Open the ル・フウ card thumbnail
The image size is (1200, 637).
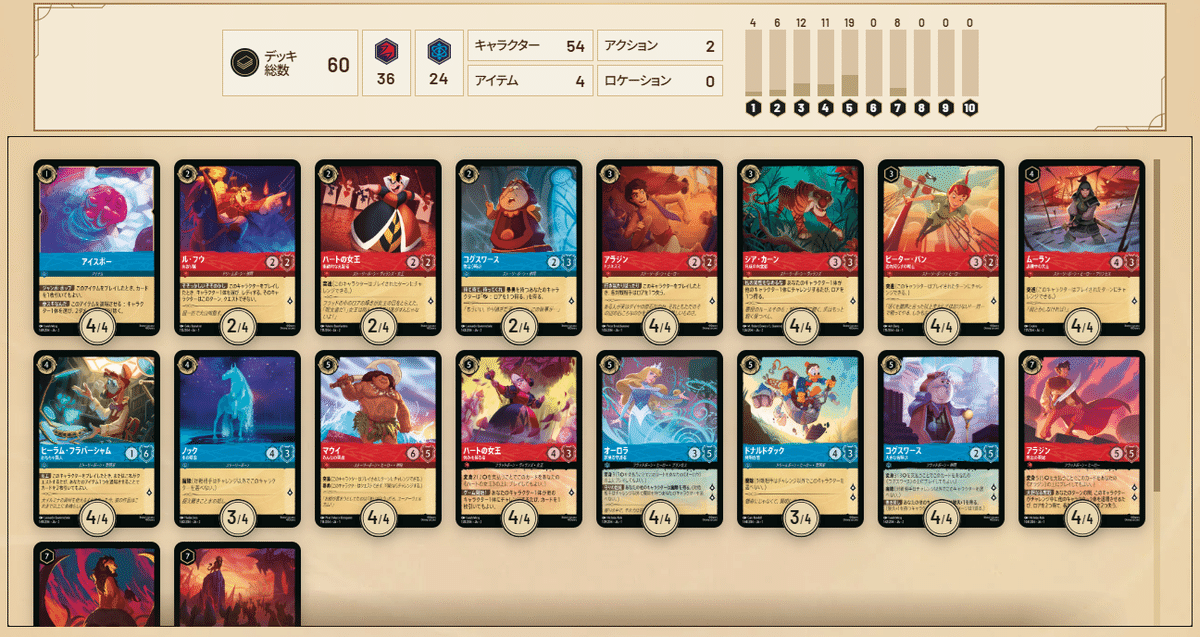pyautogui.click(x=237, y=247)
